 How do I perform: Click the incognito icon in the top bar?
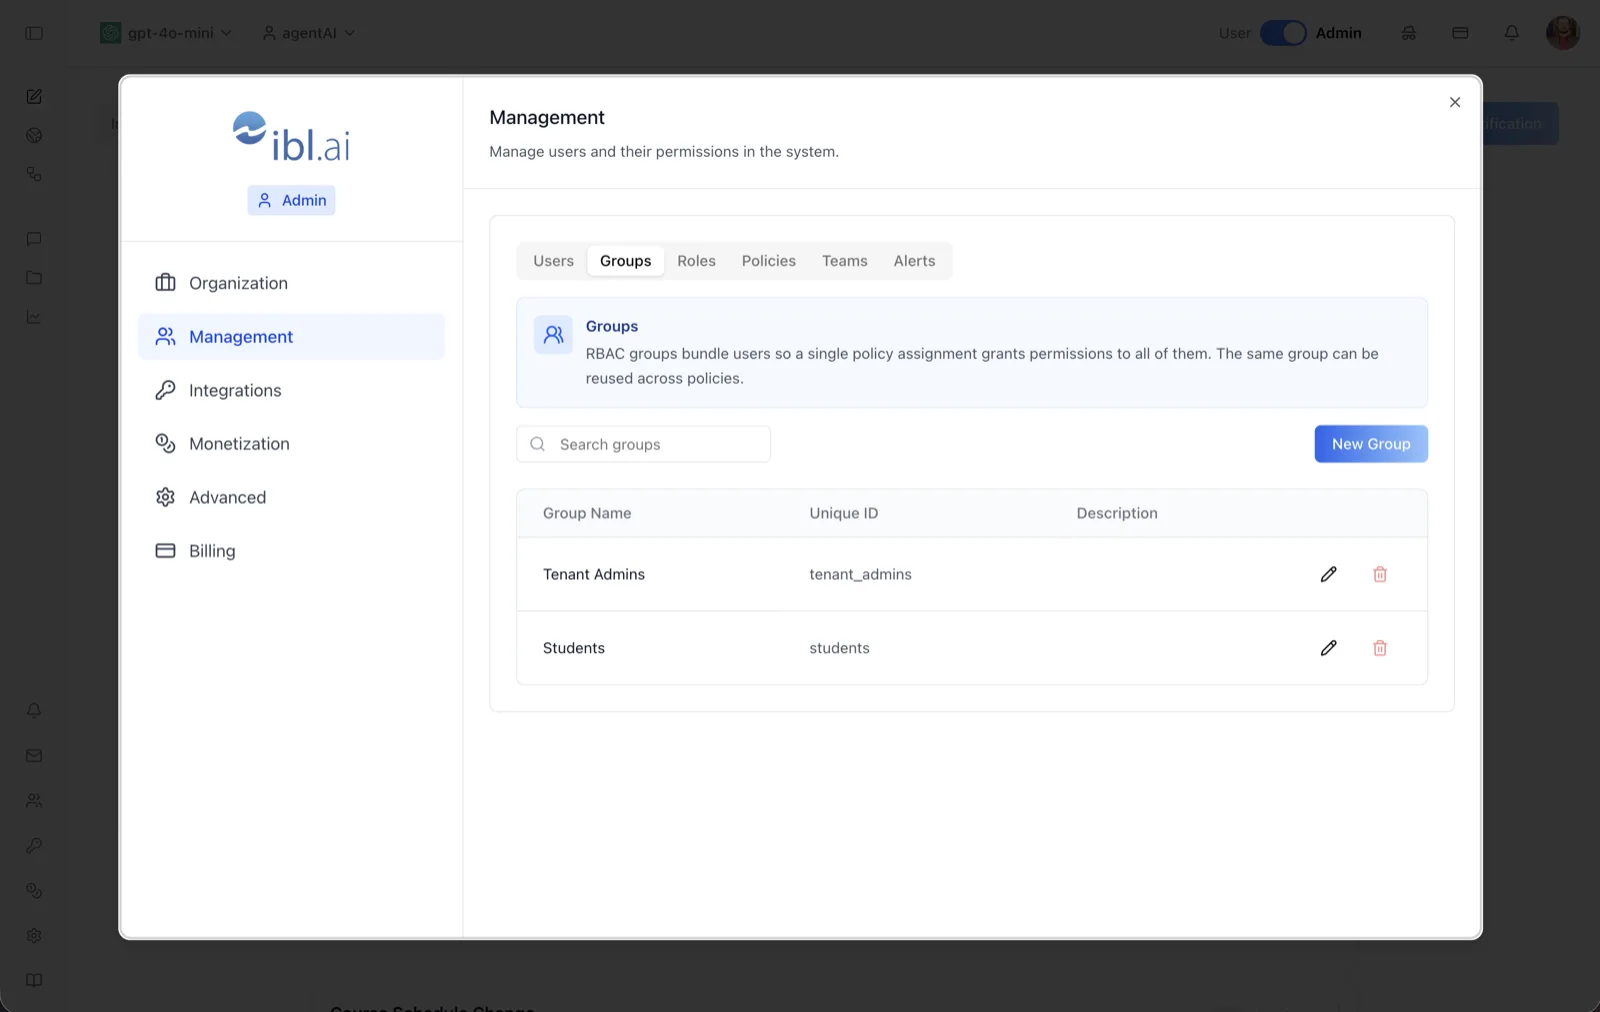pos(1409,33)
